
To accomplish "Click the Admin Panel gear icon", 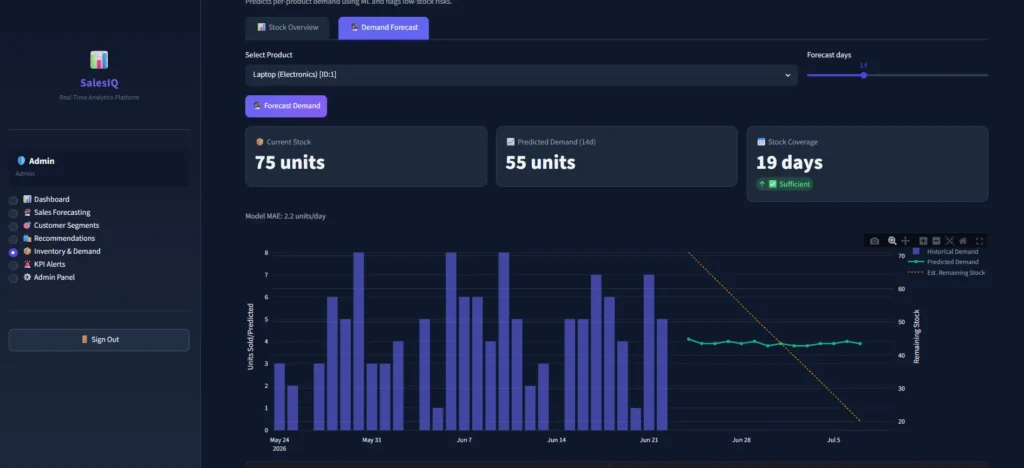I will (27, 277).
